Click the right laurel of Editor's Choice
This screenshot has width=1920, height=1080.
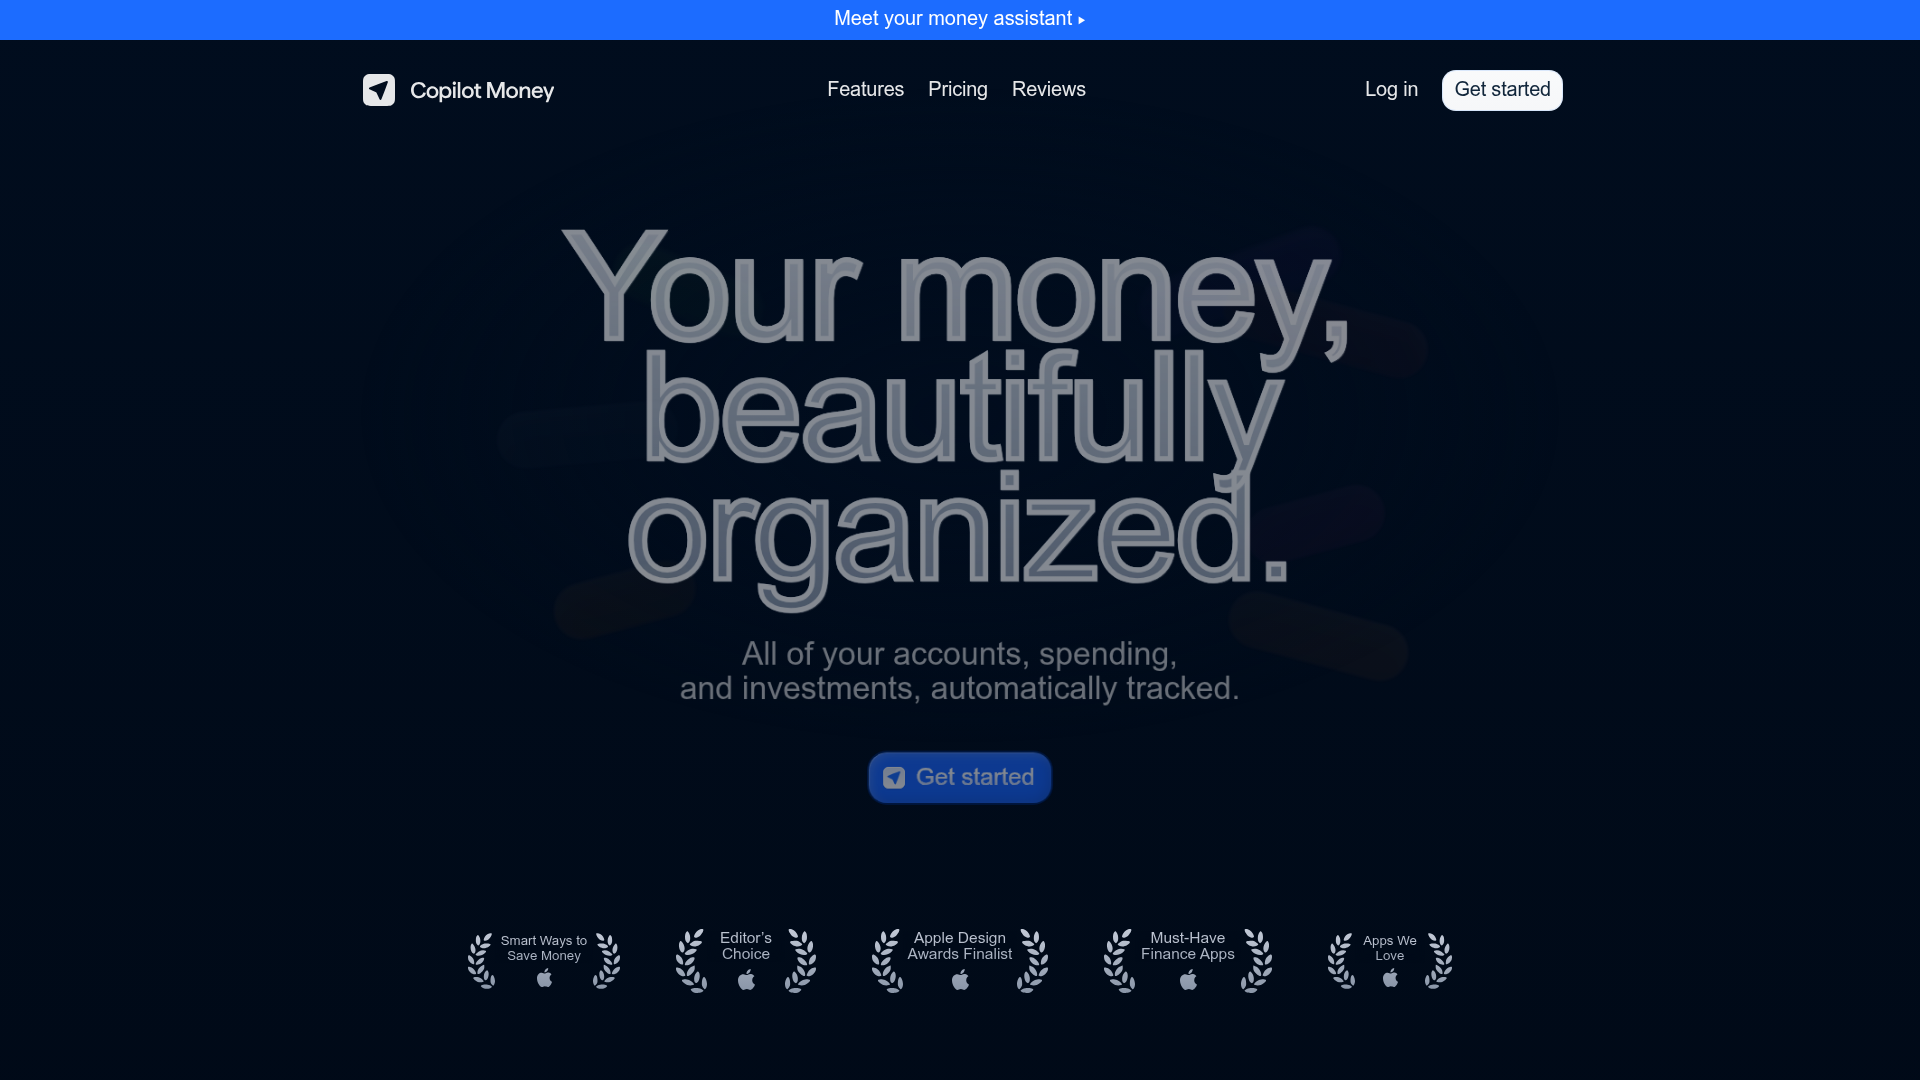pos(801,961)
